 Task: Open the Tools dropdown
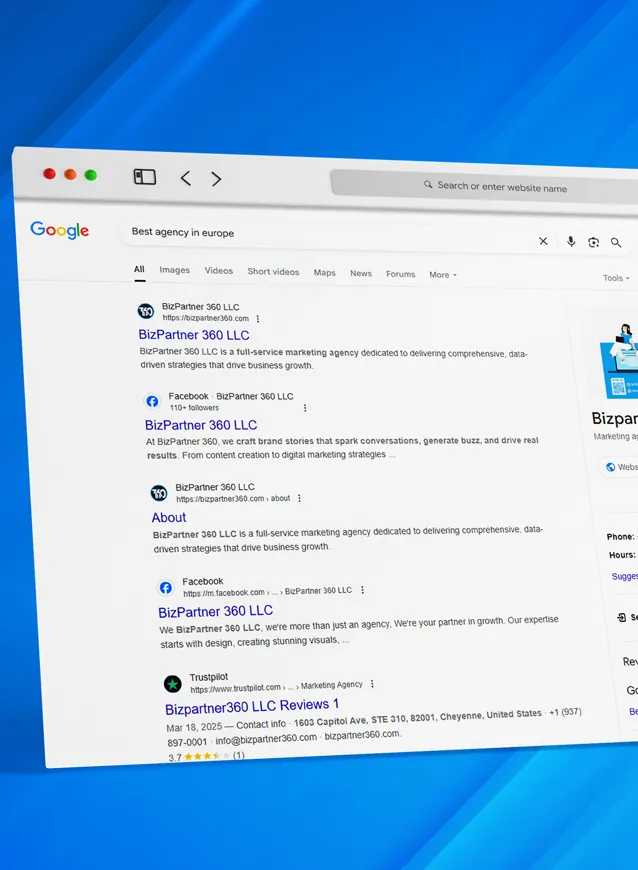pos(616,278)
